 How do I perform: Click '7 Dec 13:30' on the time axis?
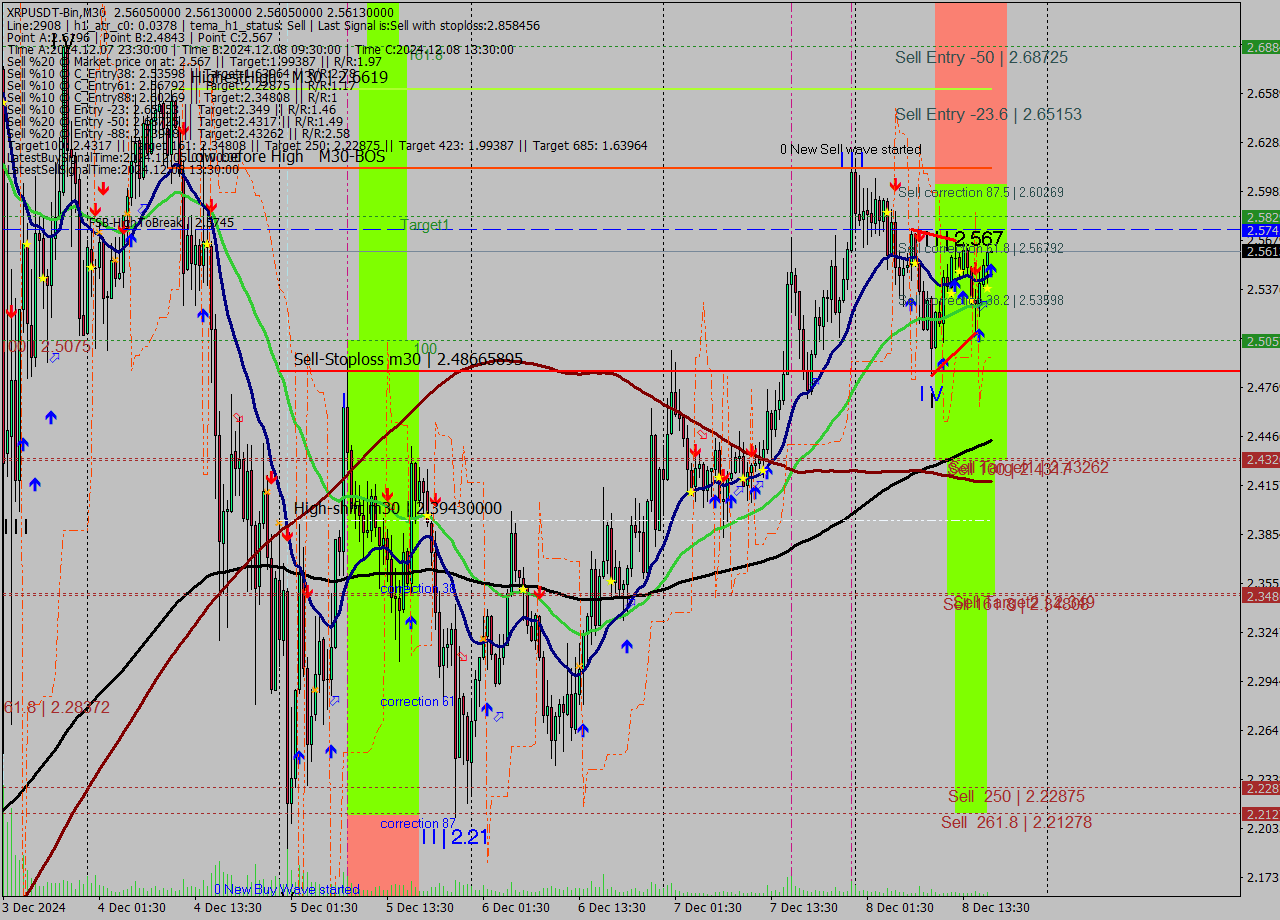click(x=804, y=908)
